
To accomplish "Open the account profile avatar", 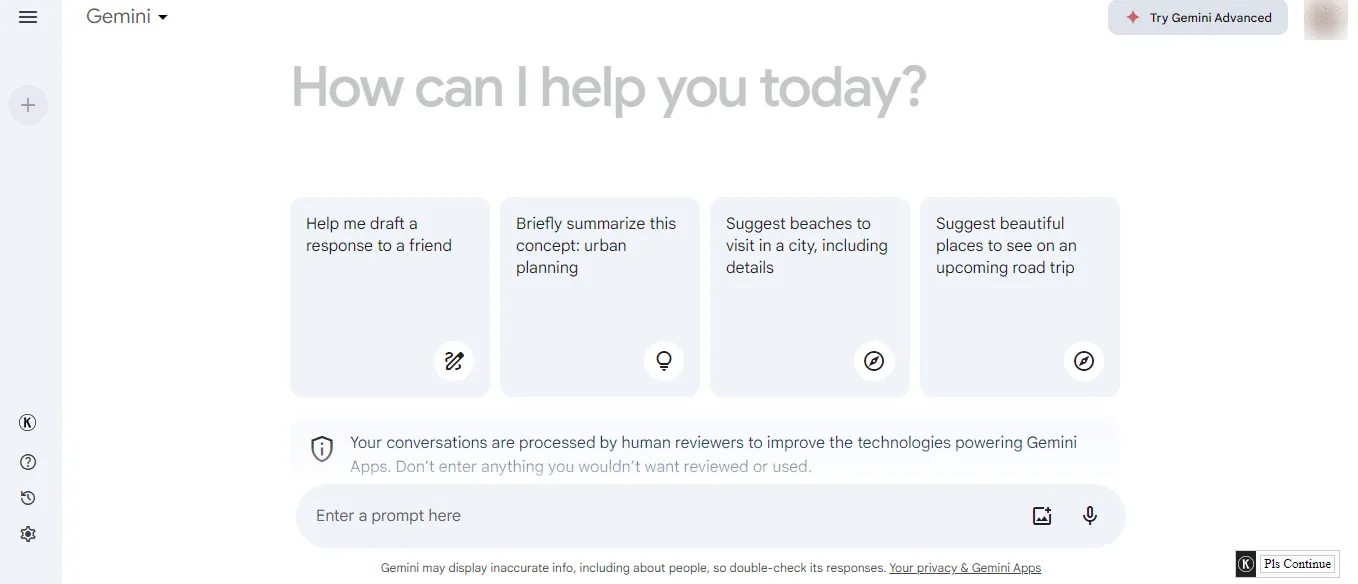I will click(1325, 18).
